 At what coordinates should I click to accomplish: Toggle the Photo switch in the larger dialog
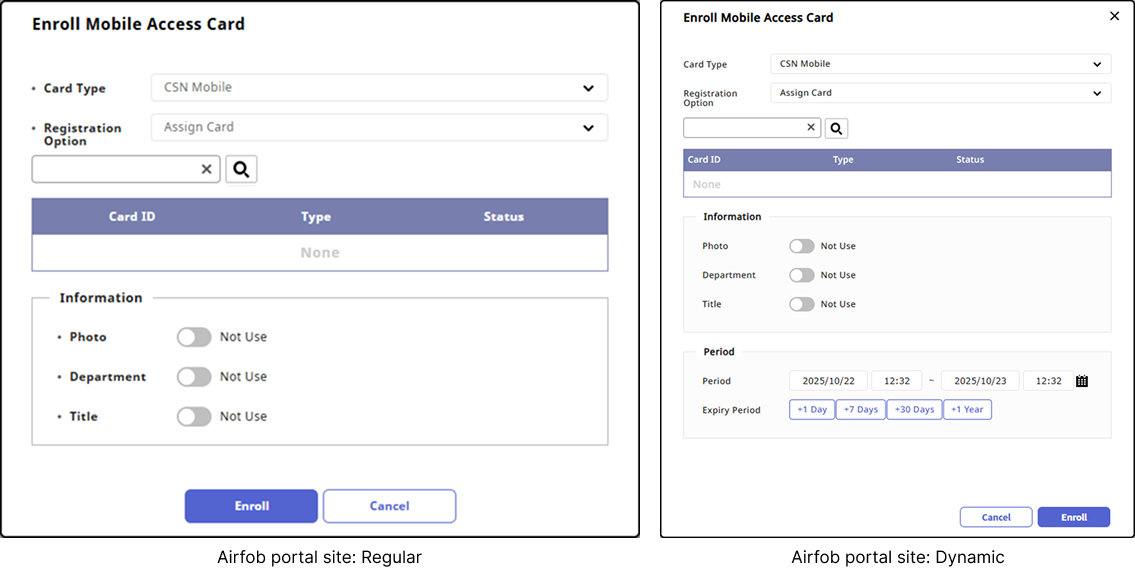click(x=194, y=338)
